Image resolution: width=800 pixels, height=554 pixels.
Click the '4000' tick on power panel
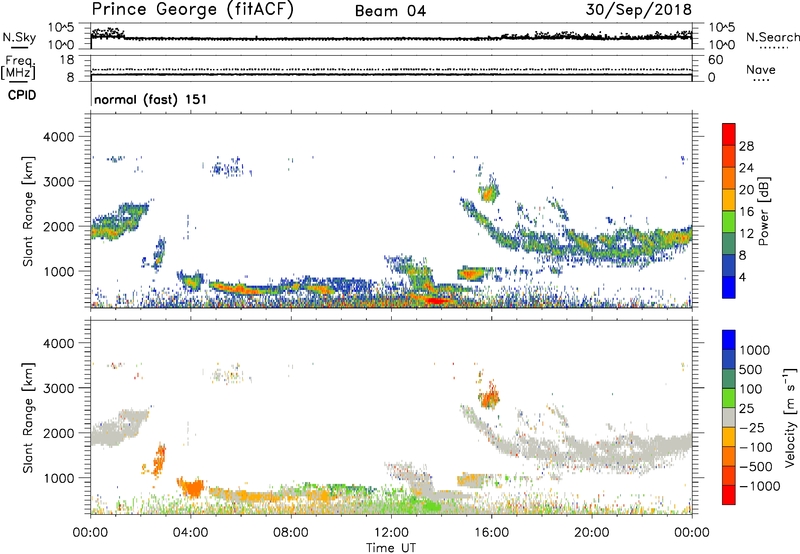pyautogui.click(x=59, y=137)
